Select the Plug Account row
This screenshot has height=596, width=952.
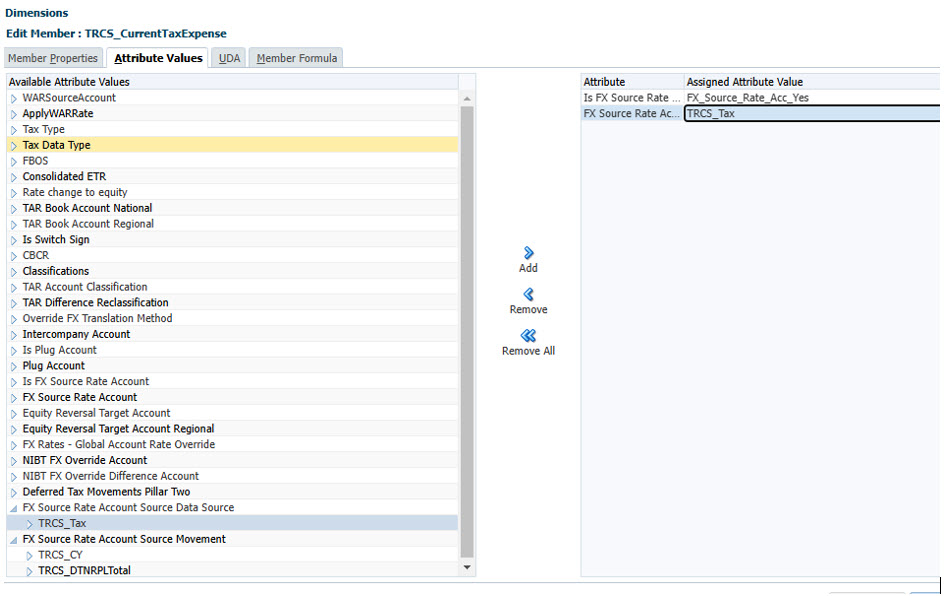233,365
